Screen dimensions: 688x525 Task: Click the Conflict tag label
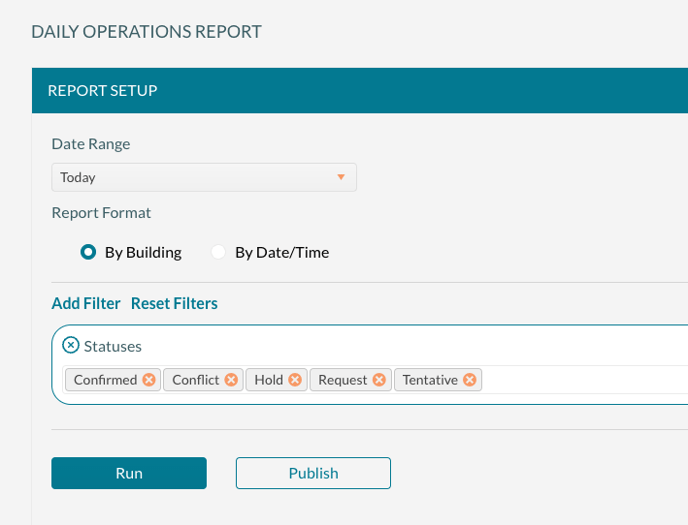tap(196, 380)
